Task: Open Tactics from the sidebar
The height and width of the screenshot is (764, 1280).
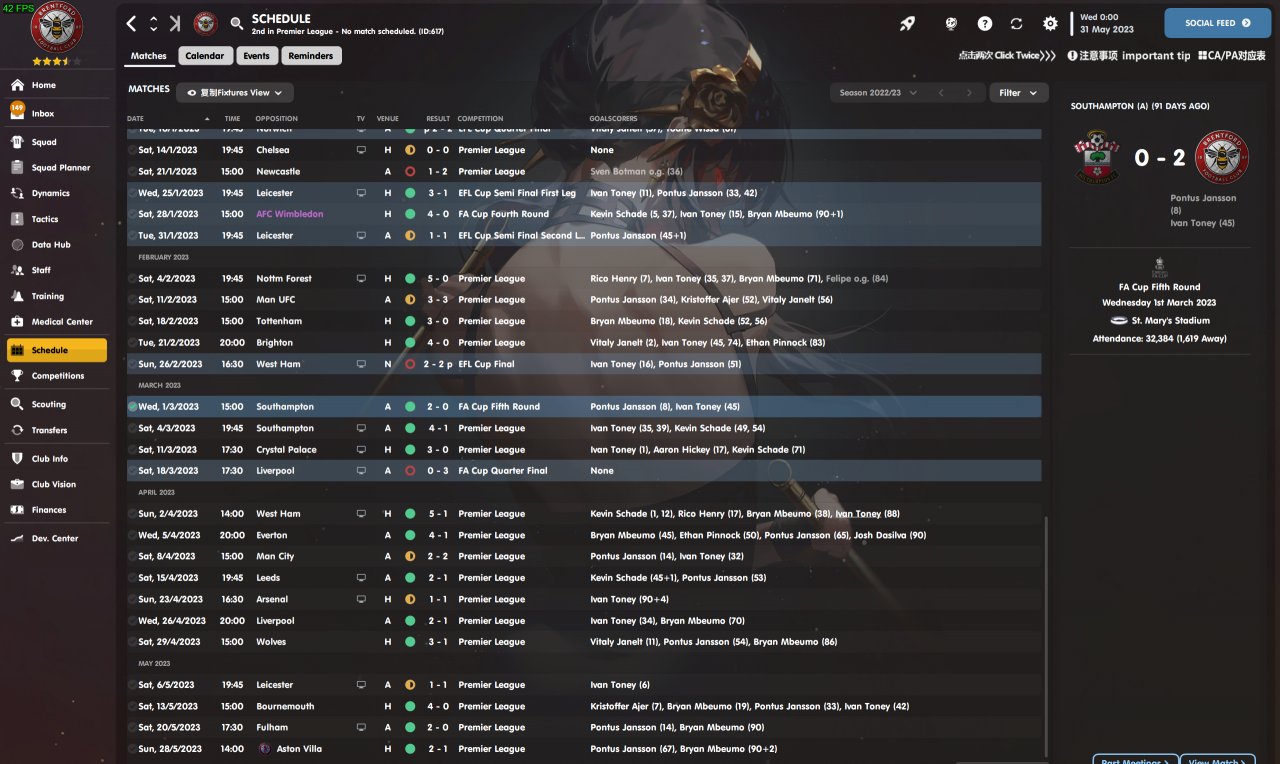Action: coord(55,219)
